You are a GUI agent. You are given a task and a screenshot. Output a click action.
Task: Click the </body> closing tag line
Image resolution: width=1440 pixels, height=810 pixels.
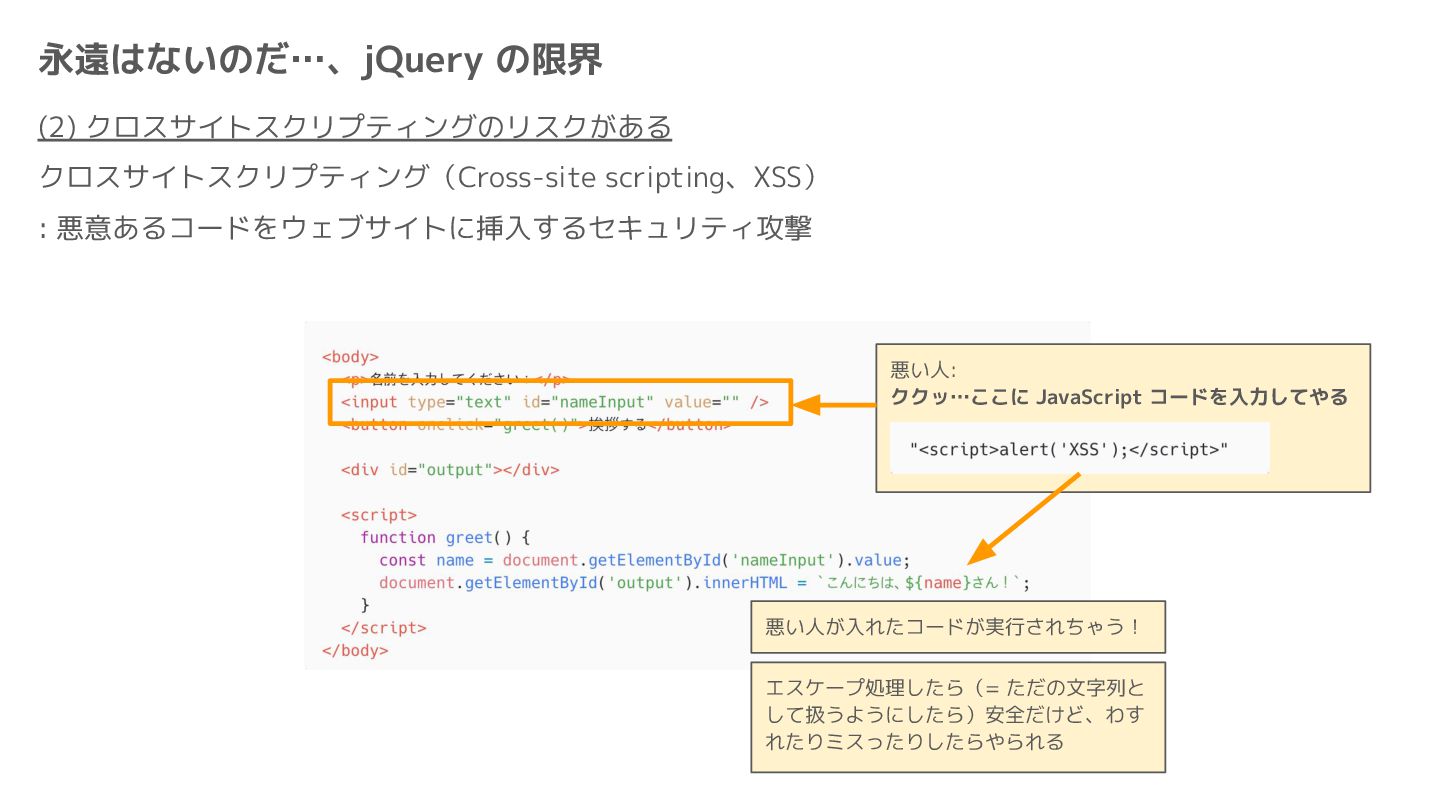(355, 651)
